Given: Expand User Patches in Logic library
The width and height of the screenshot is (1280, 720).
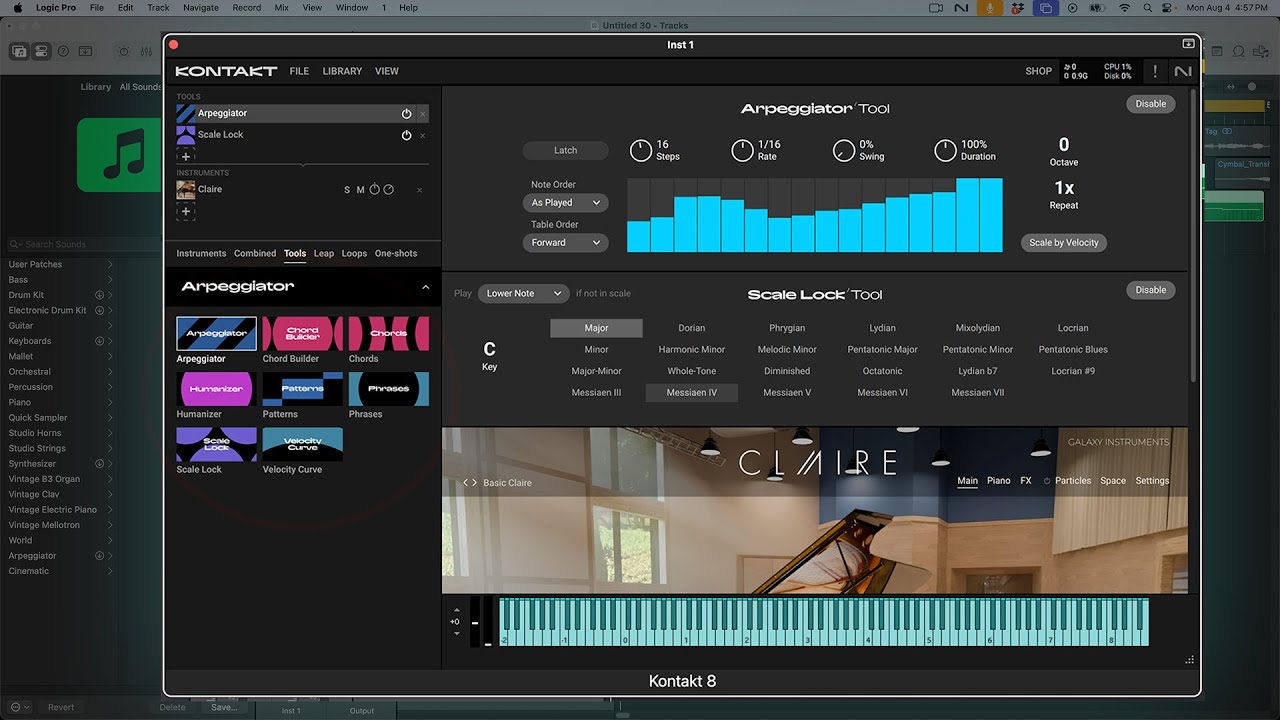Looking at the screenshot, I should (110, 265).
